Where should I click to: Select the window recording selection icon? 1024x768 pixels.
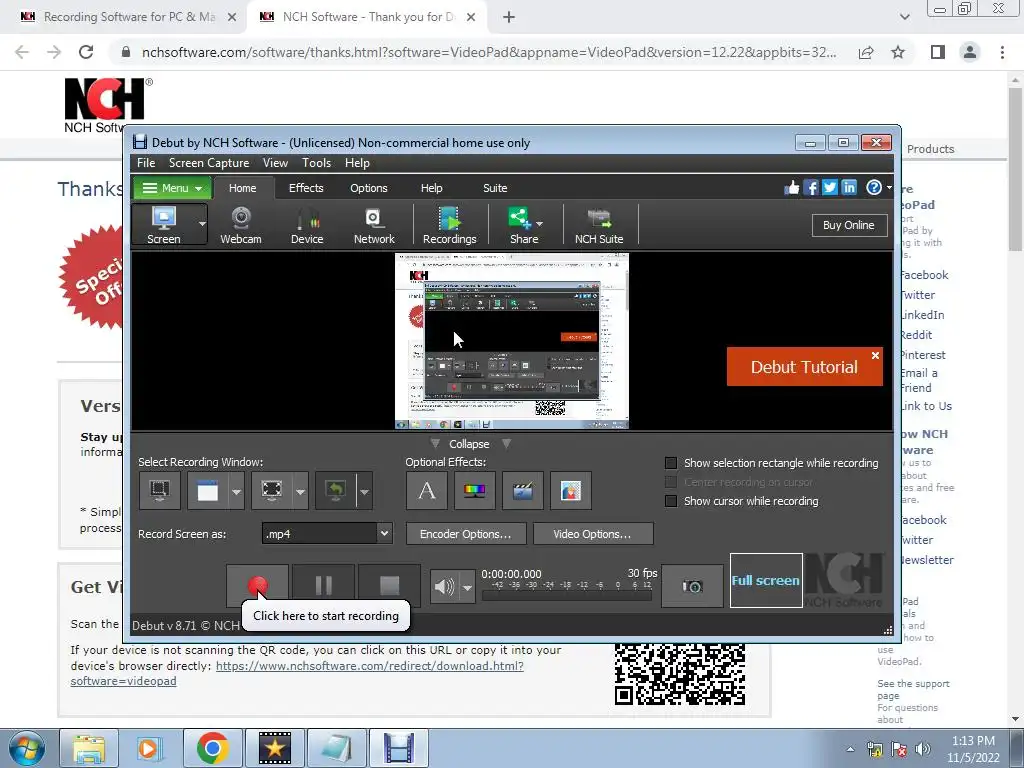pyautogui.click(x=208, y=490)
